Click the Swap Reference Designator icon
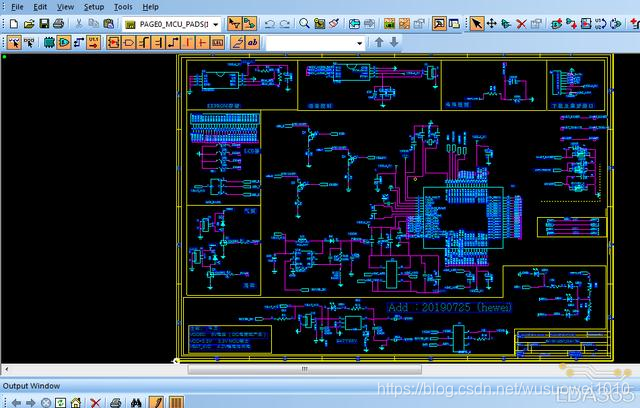Image resolution: width=640 pixels, height=408 pixels. (601, 24)
